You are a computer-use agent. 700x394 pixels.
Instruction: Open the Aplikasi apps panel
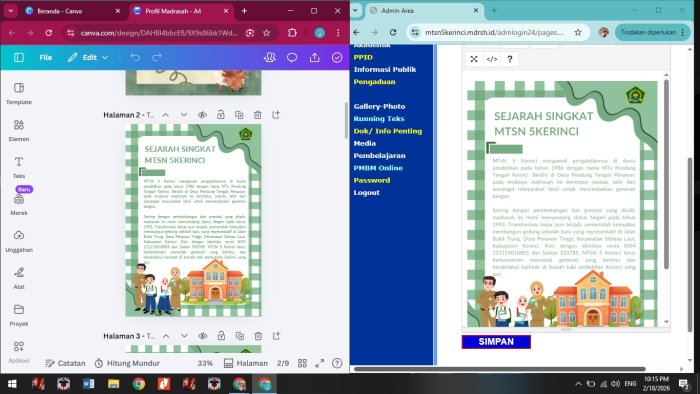[x=19, y=352]
